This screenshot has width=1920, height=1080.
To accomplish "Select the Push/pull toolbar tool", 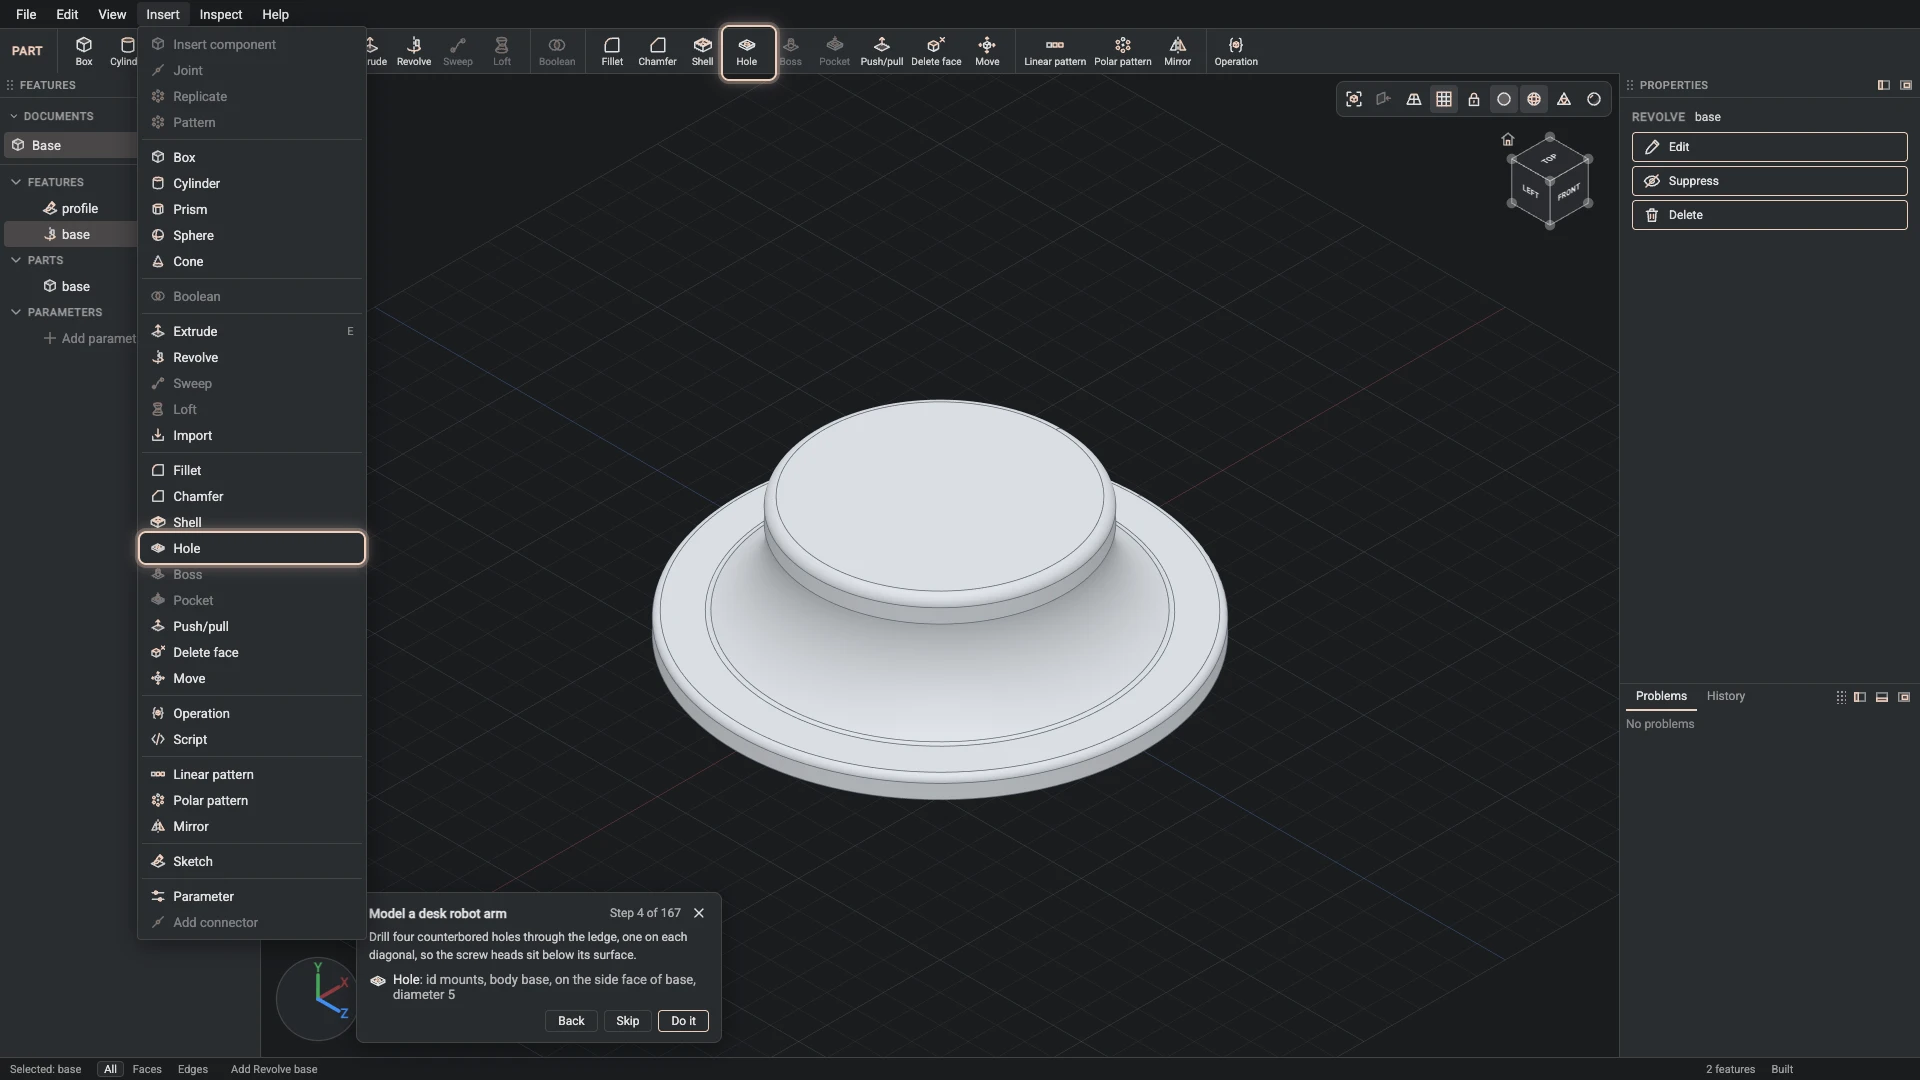I will tap(881, 52).
